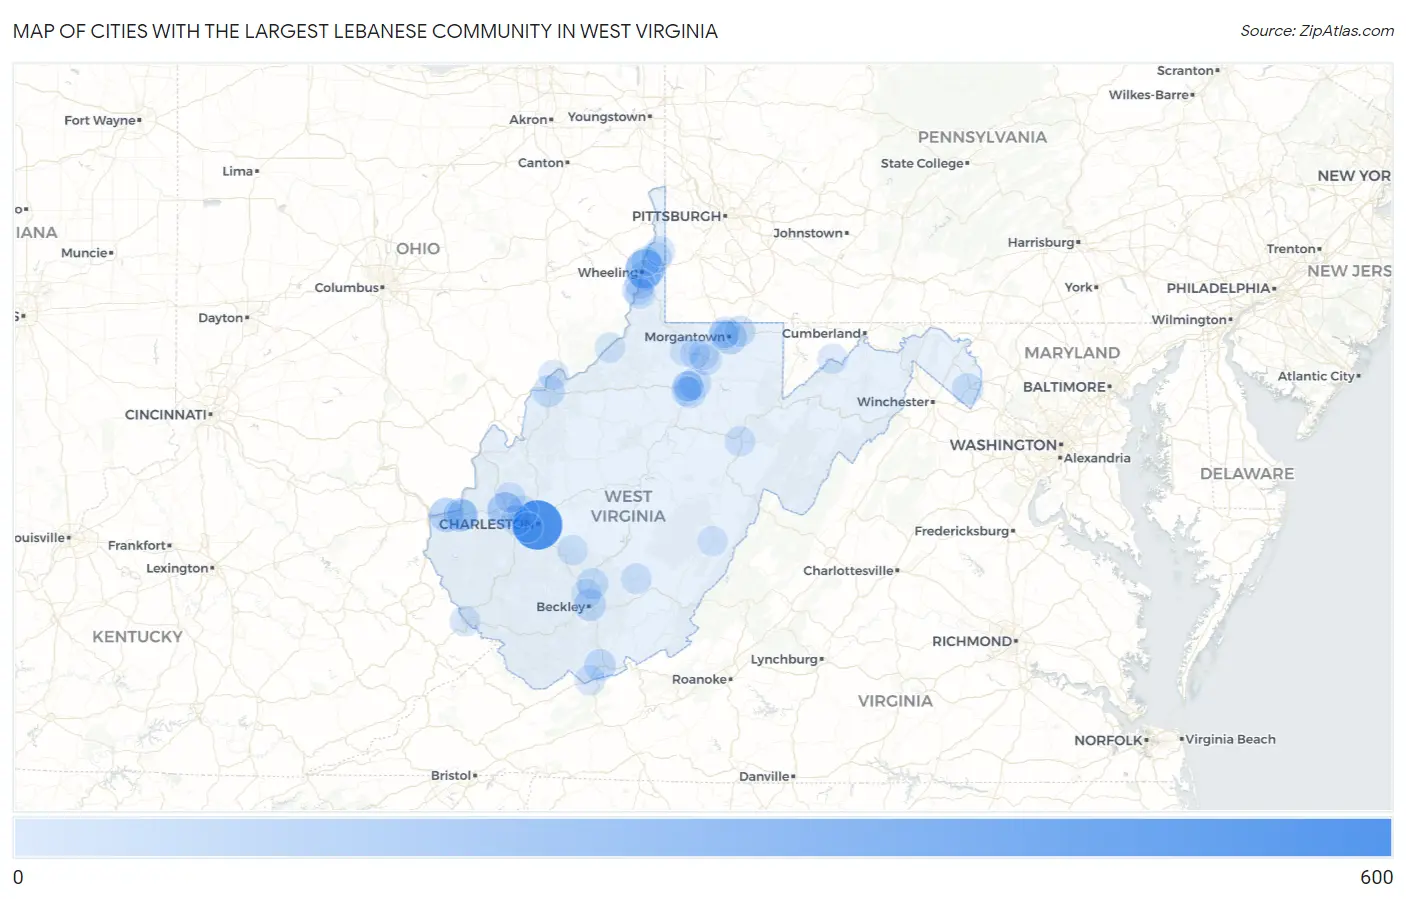Viewport: 1406px width, 899px height.
Task: Click the Pennsylvania state label
Action: 982,137
